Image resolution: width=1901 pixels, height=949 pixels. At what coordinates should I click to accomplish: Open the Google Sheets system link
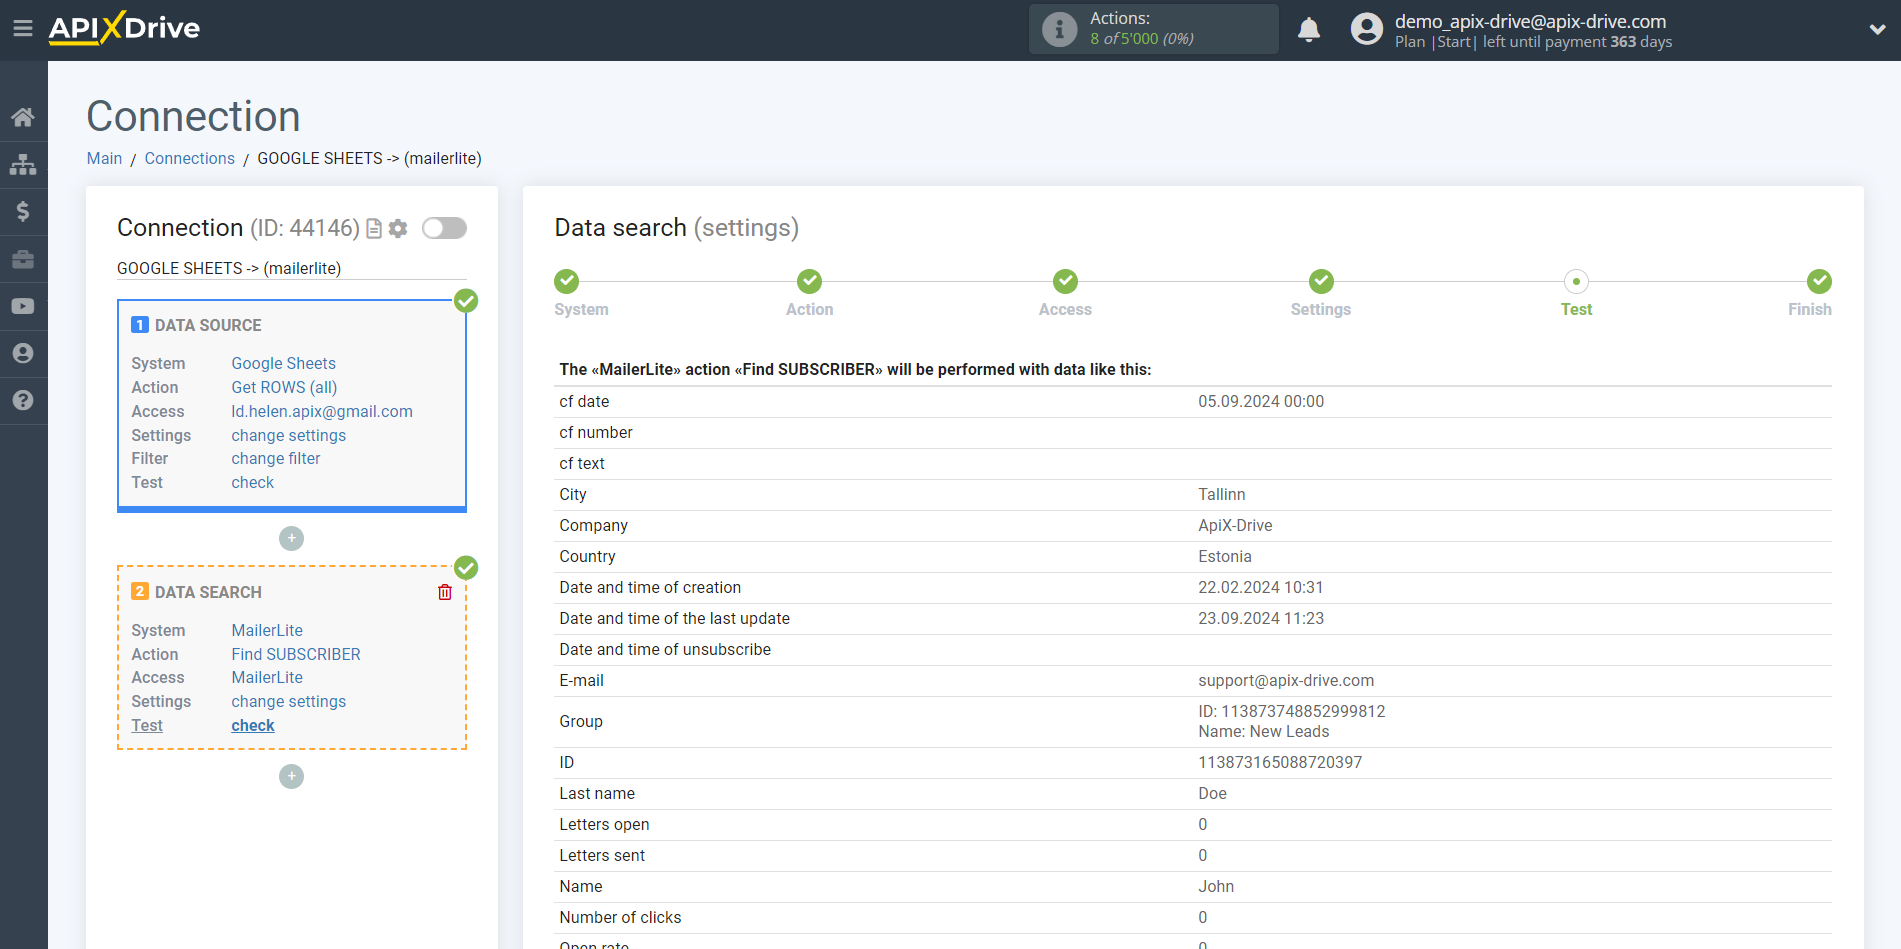pyautogui.click(x=283, y=364)
